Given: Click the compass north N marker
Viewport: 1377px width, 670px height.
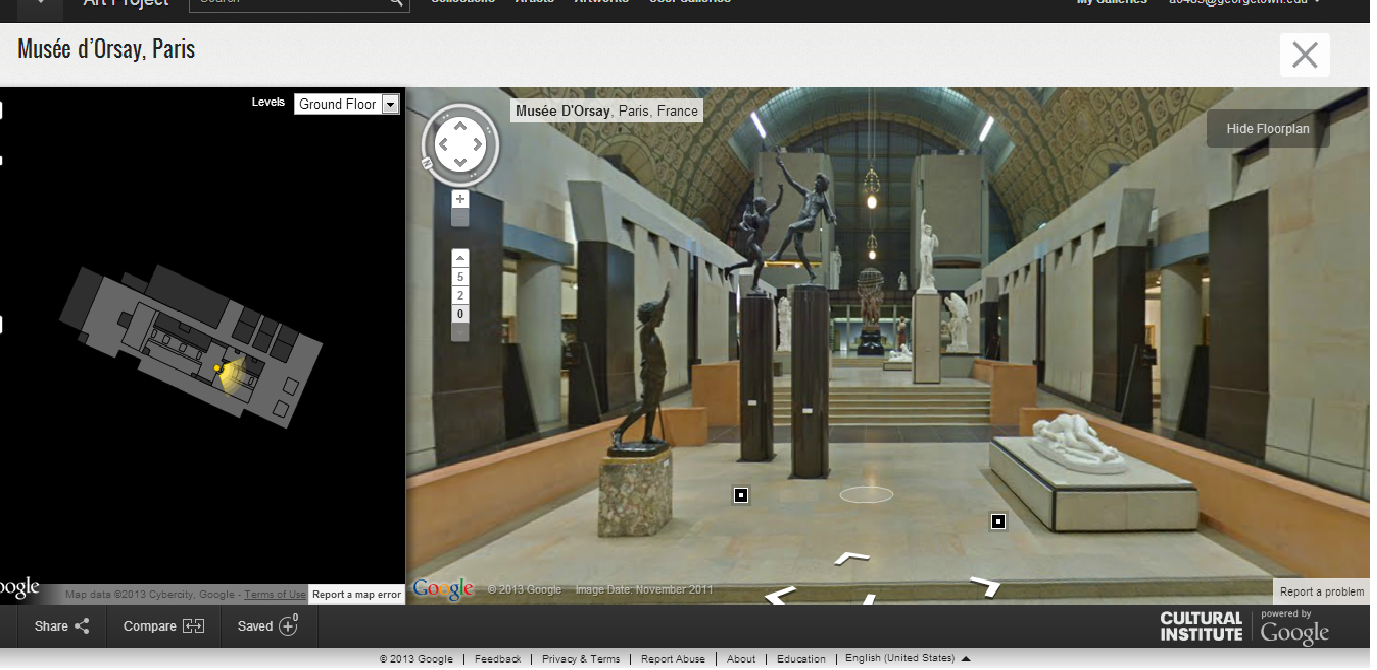Looking at the screenshot, I should [427, 163].
